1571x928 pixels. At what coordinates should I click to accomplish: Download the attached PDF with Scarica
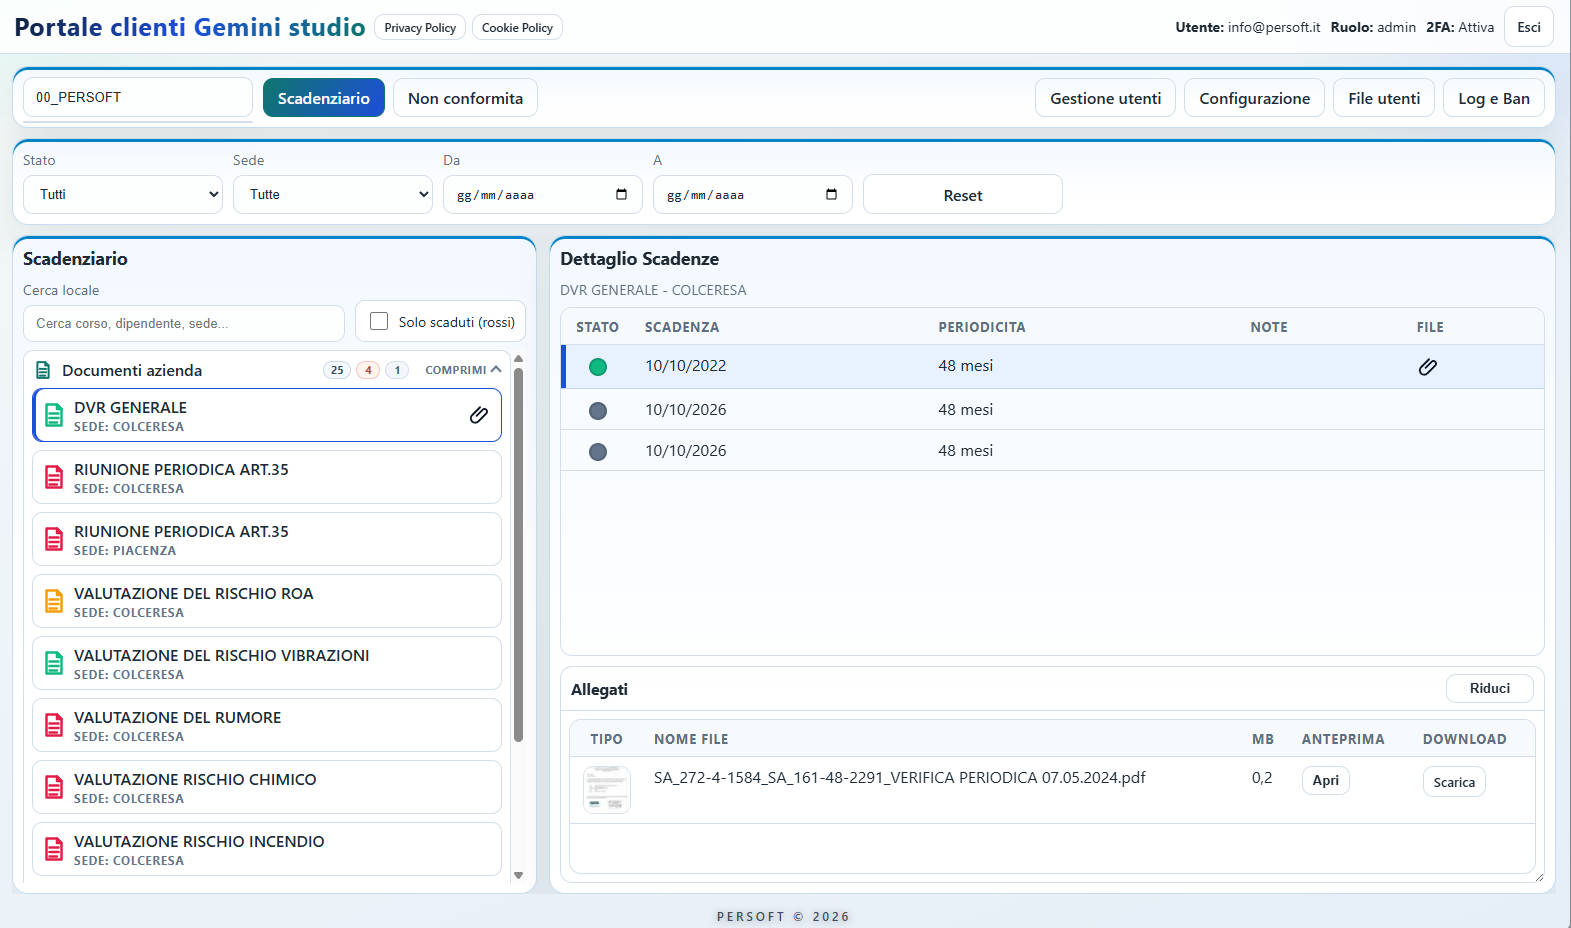click(x=1453, y=782)
